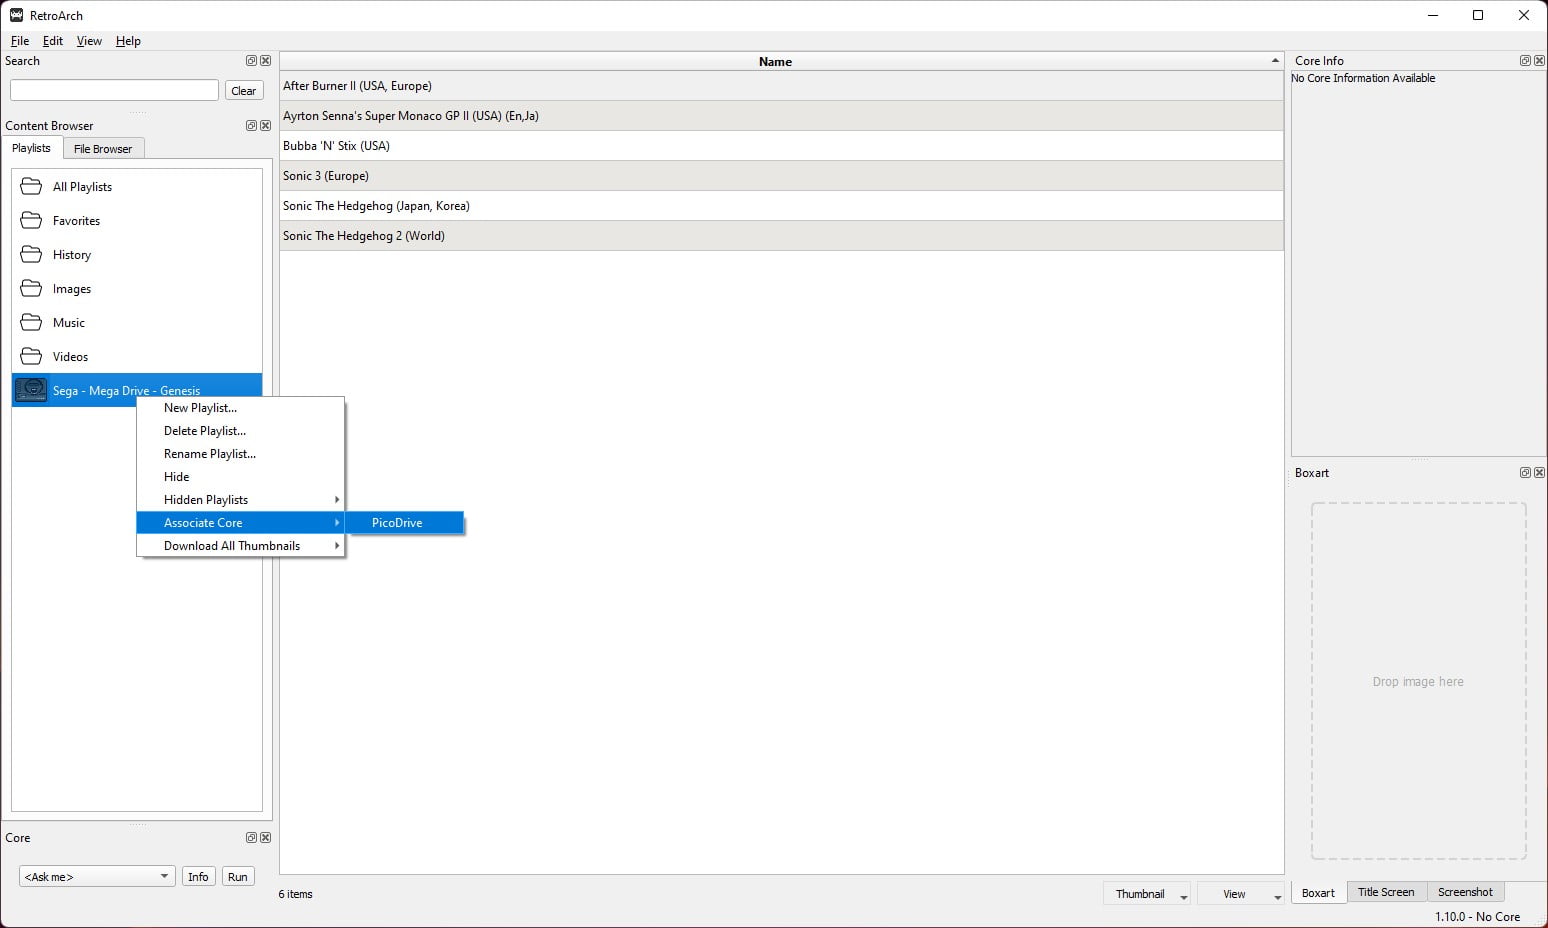
Task: Click the 1.10.0 - No Core status text
Action: (x=1477, y=917)
